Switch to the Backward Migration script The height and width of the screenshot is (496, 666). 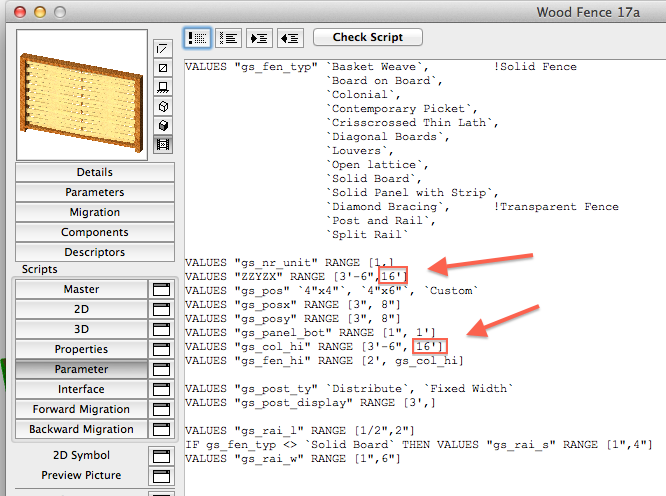82,429
